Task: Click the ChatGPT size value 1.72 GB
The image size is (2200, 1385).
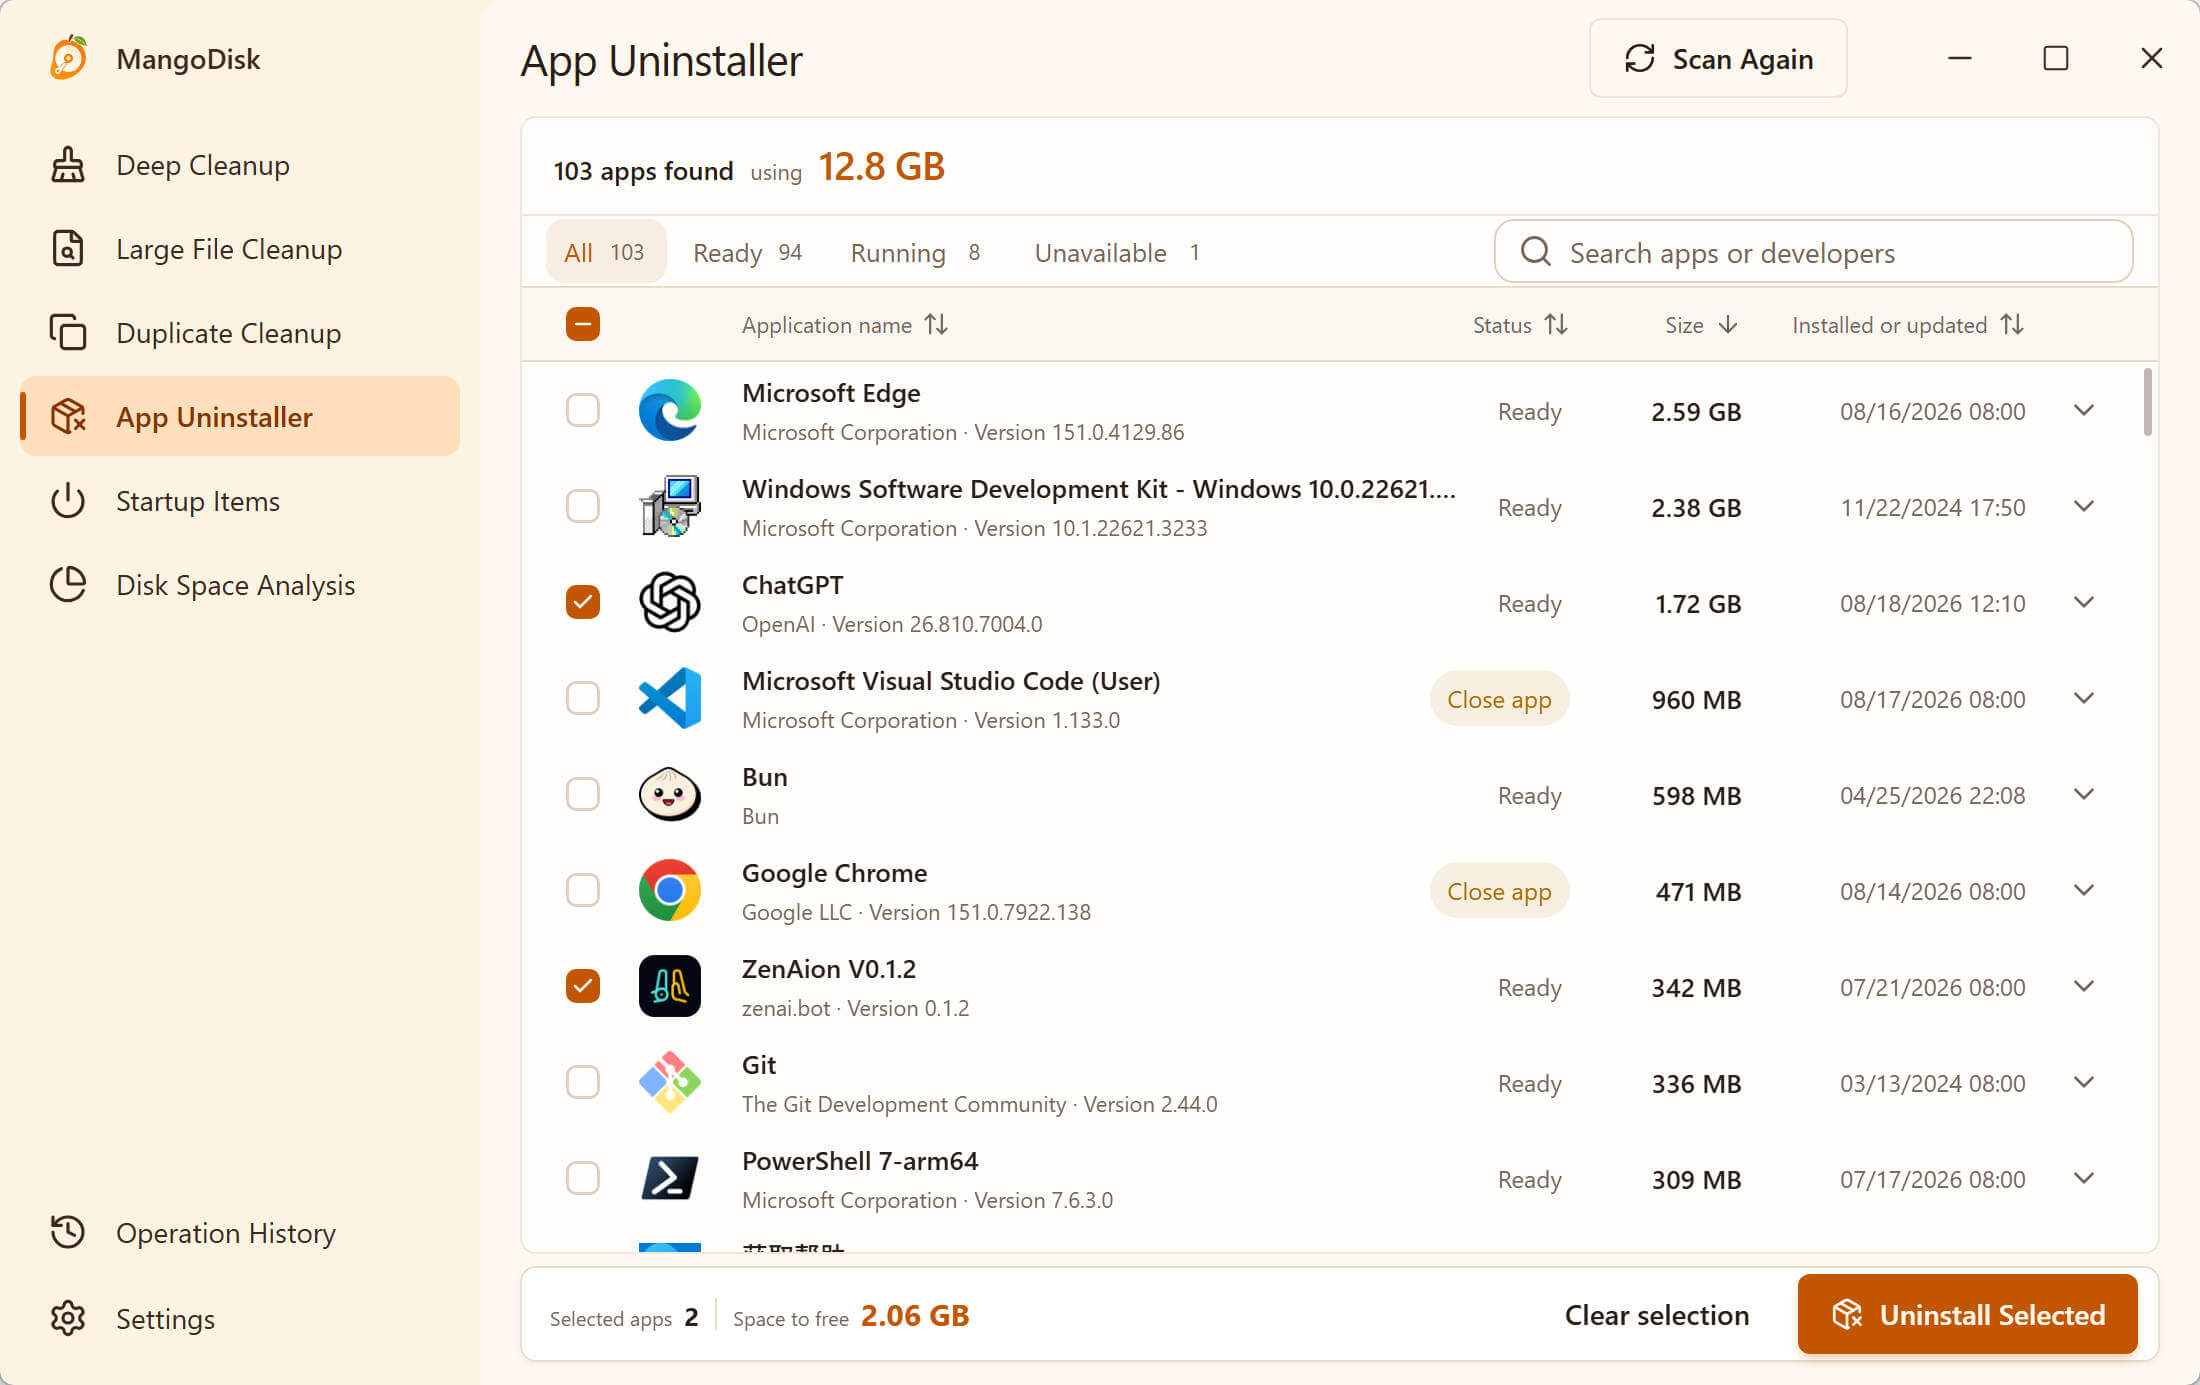Action: click(1698, 603)
